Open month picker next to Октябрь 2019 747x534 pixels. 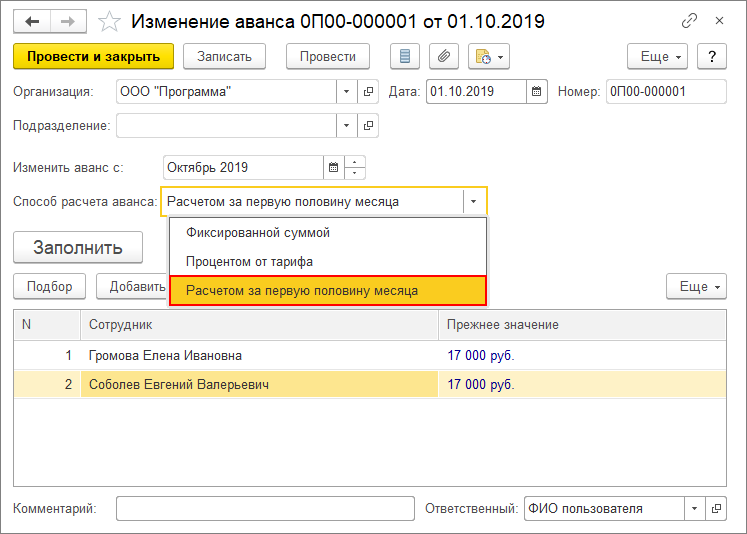click(333, 168)
